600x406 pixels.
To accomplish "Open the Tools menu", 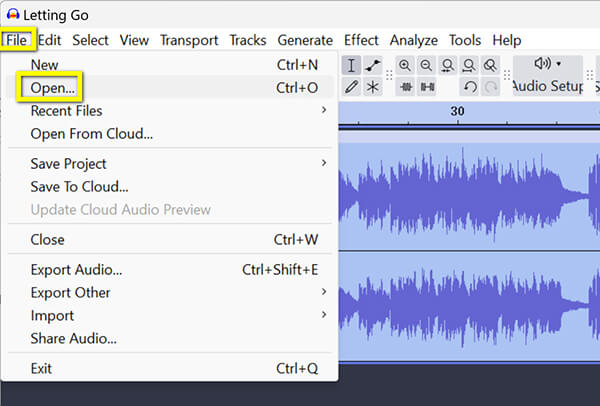I will [x=465, y=40].
